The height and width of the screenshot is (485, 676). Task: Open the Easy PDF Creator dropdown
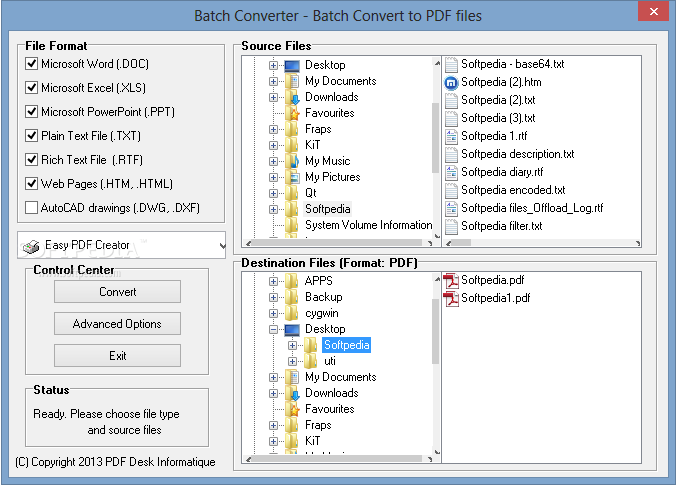click(x=222, y=246)
